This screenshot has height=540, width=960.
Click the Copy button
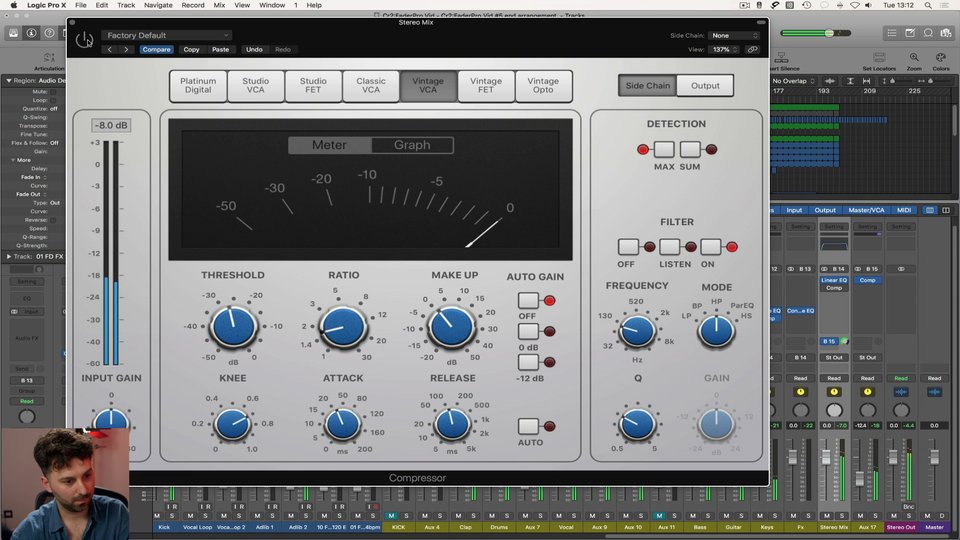(x=192, y=50)
